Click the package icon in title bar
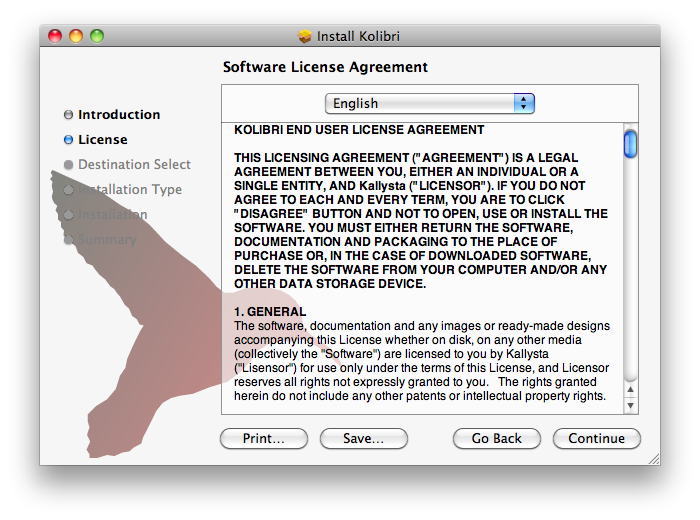The image size is (700, 520). 305,36
